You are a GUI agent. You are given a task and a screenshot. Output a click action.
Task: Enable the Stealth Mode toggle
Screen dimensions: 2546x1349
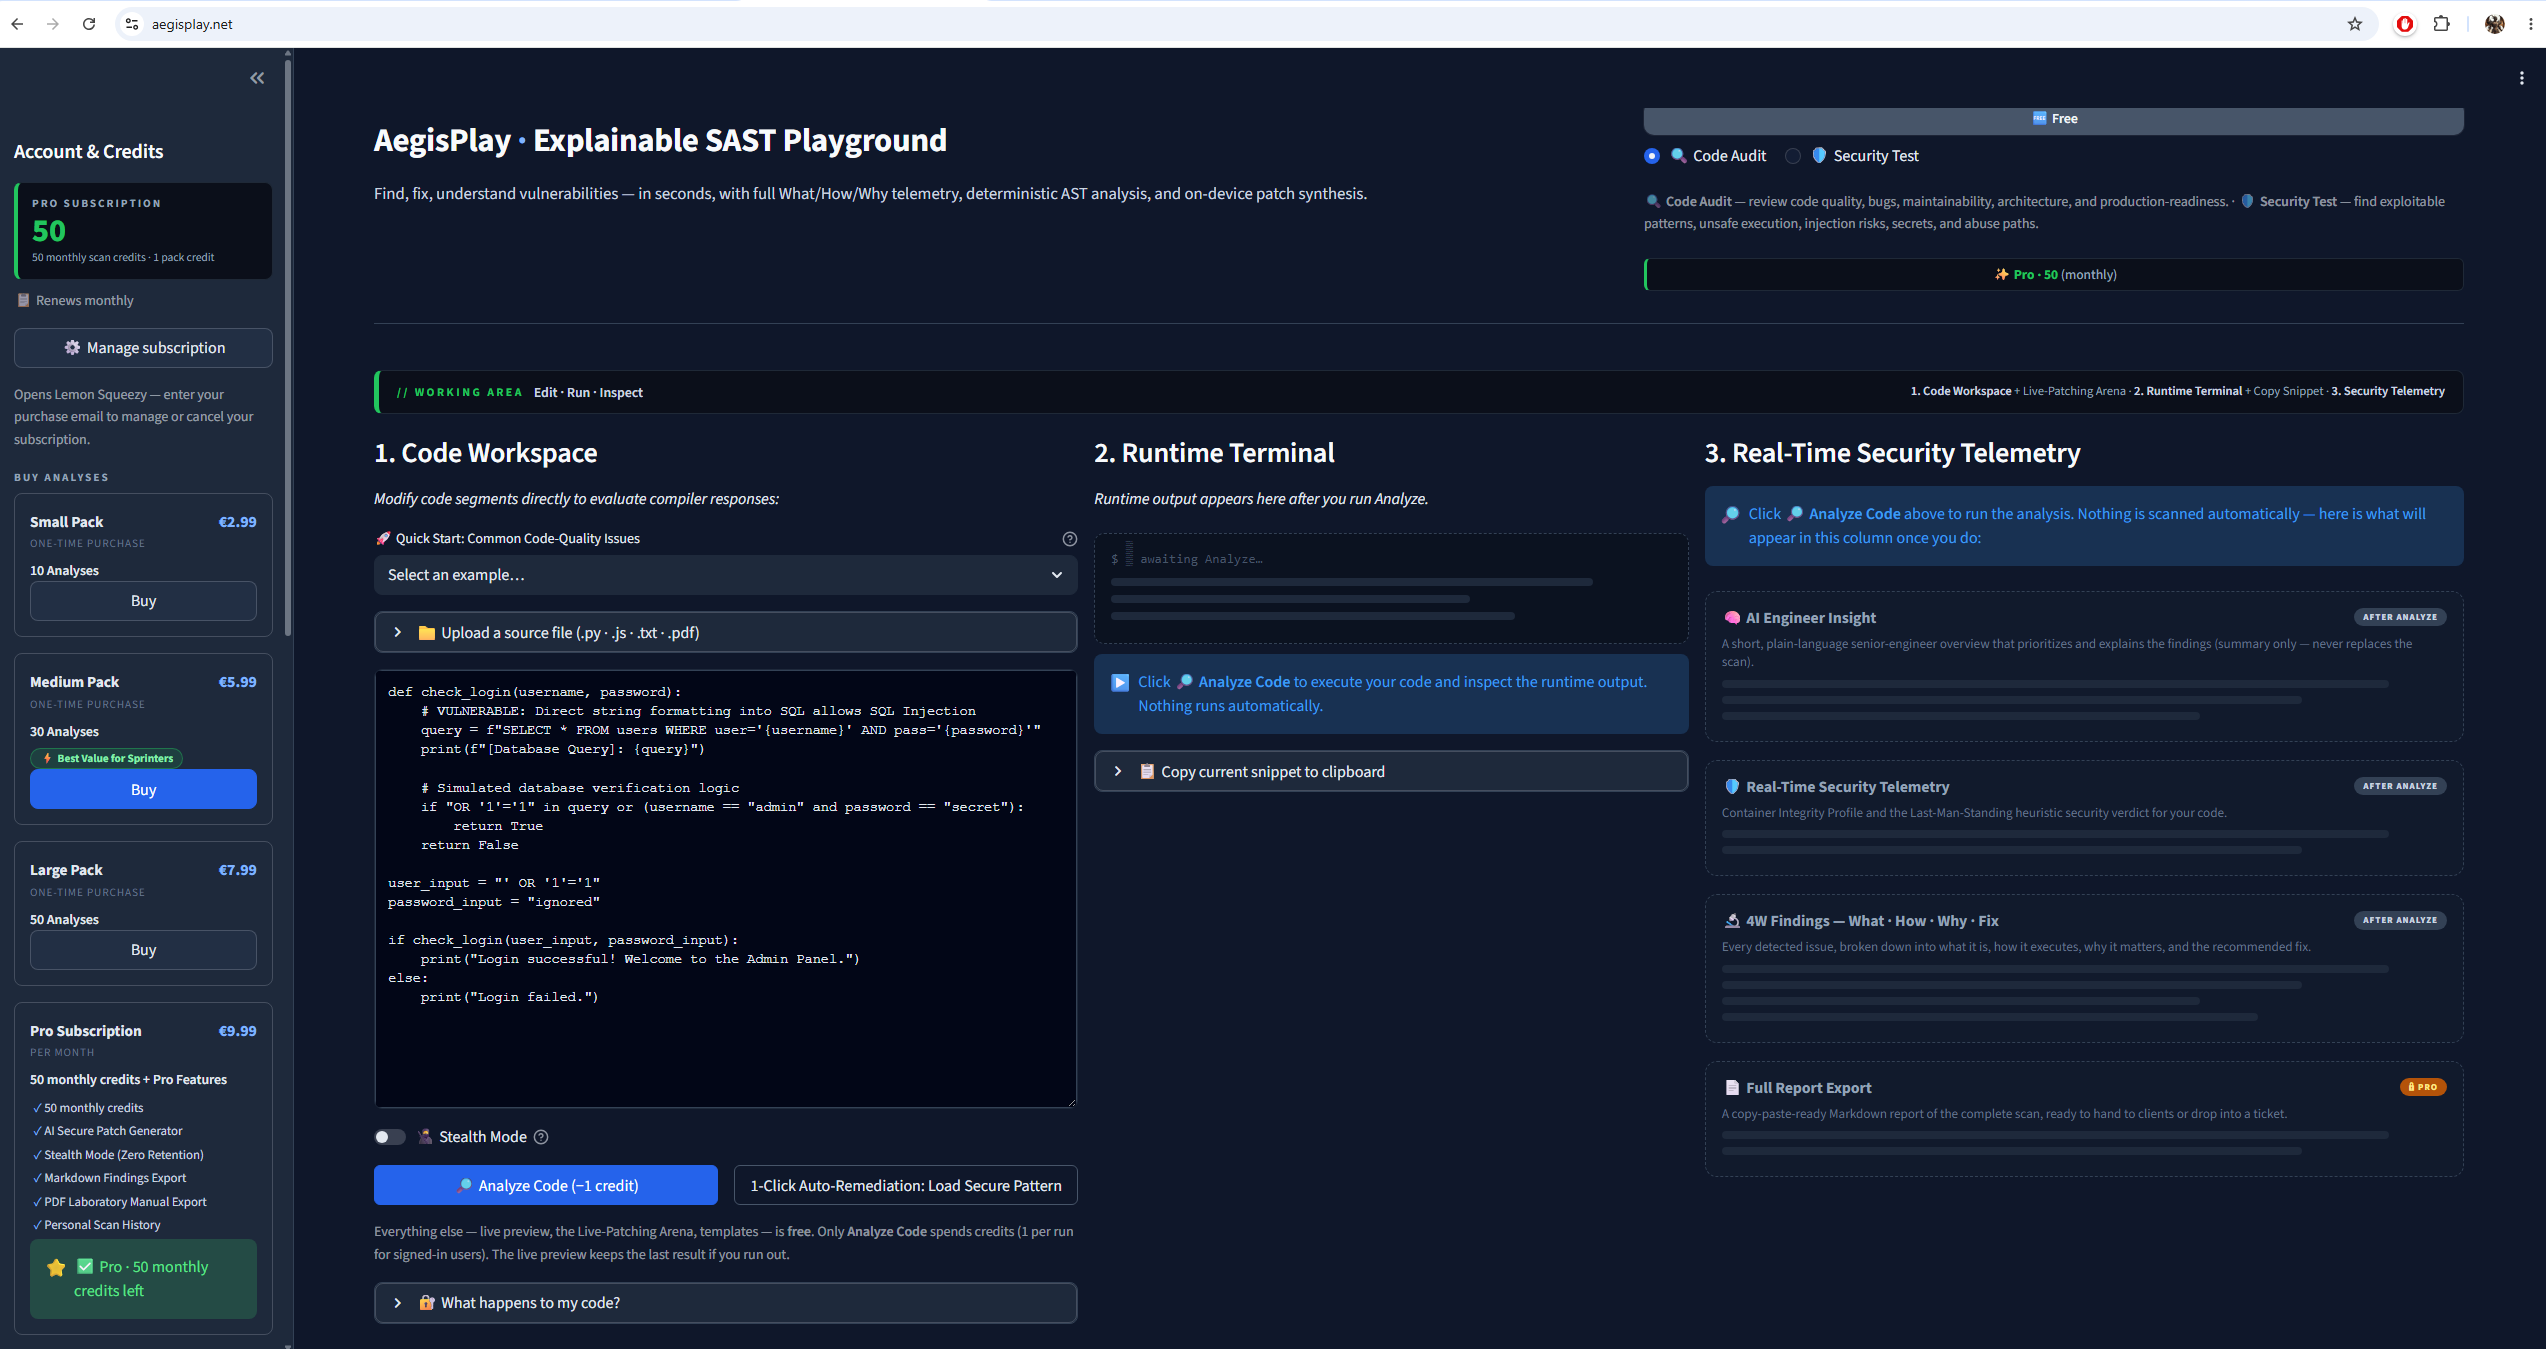(390, 1137)
